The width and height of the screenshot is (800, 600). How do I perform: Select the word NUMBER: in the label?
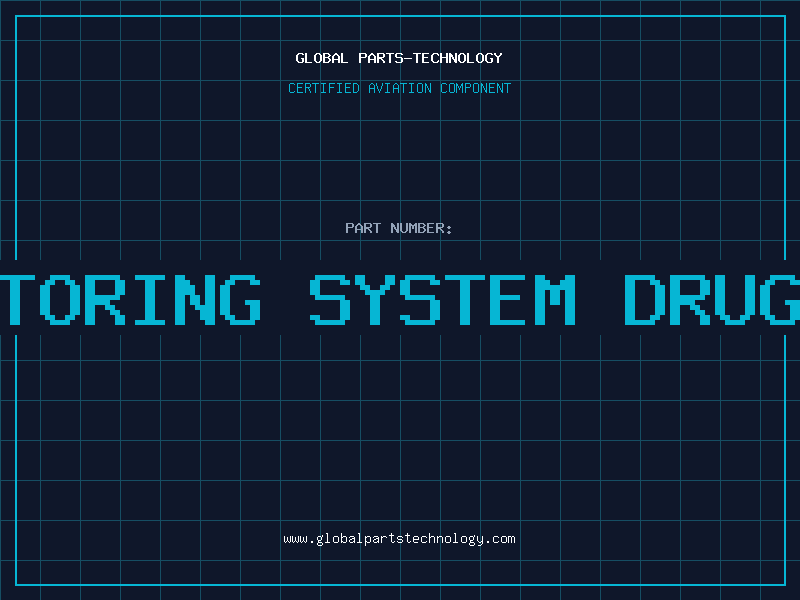(x=421, y=228)
